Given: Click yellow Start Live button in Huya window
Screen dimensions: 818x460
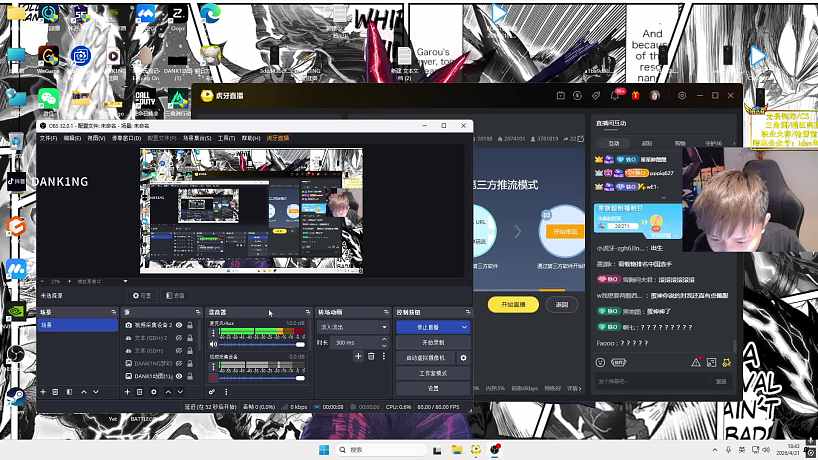Looking at the screenshot, I should pyautogui.click(x=513, y=305).
